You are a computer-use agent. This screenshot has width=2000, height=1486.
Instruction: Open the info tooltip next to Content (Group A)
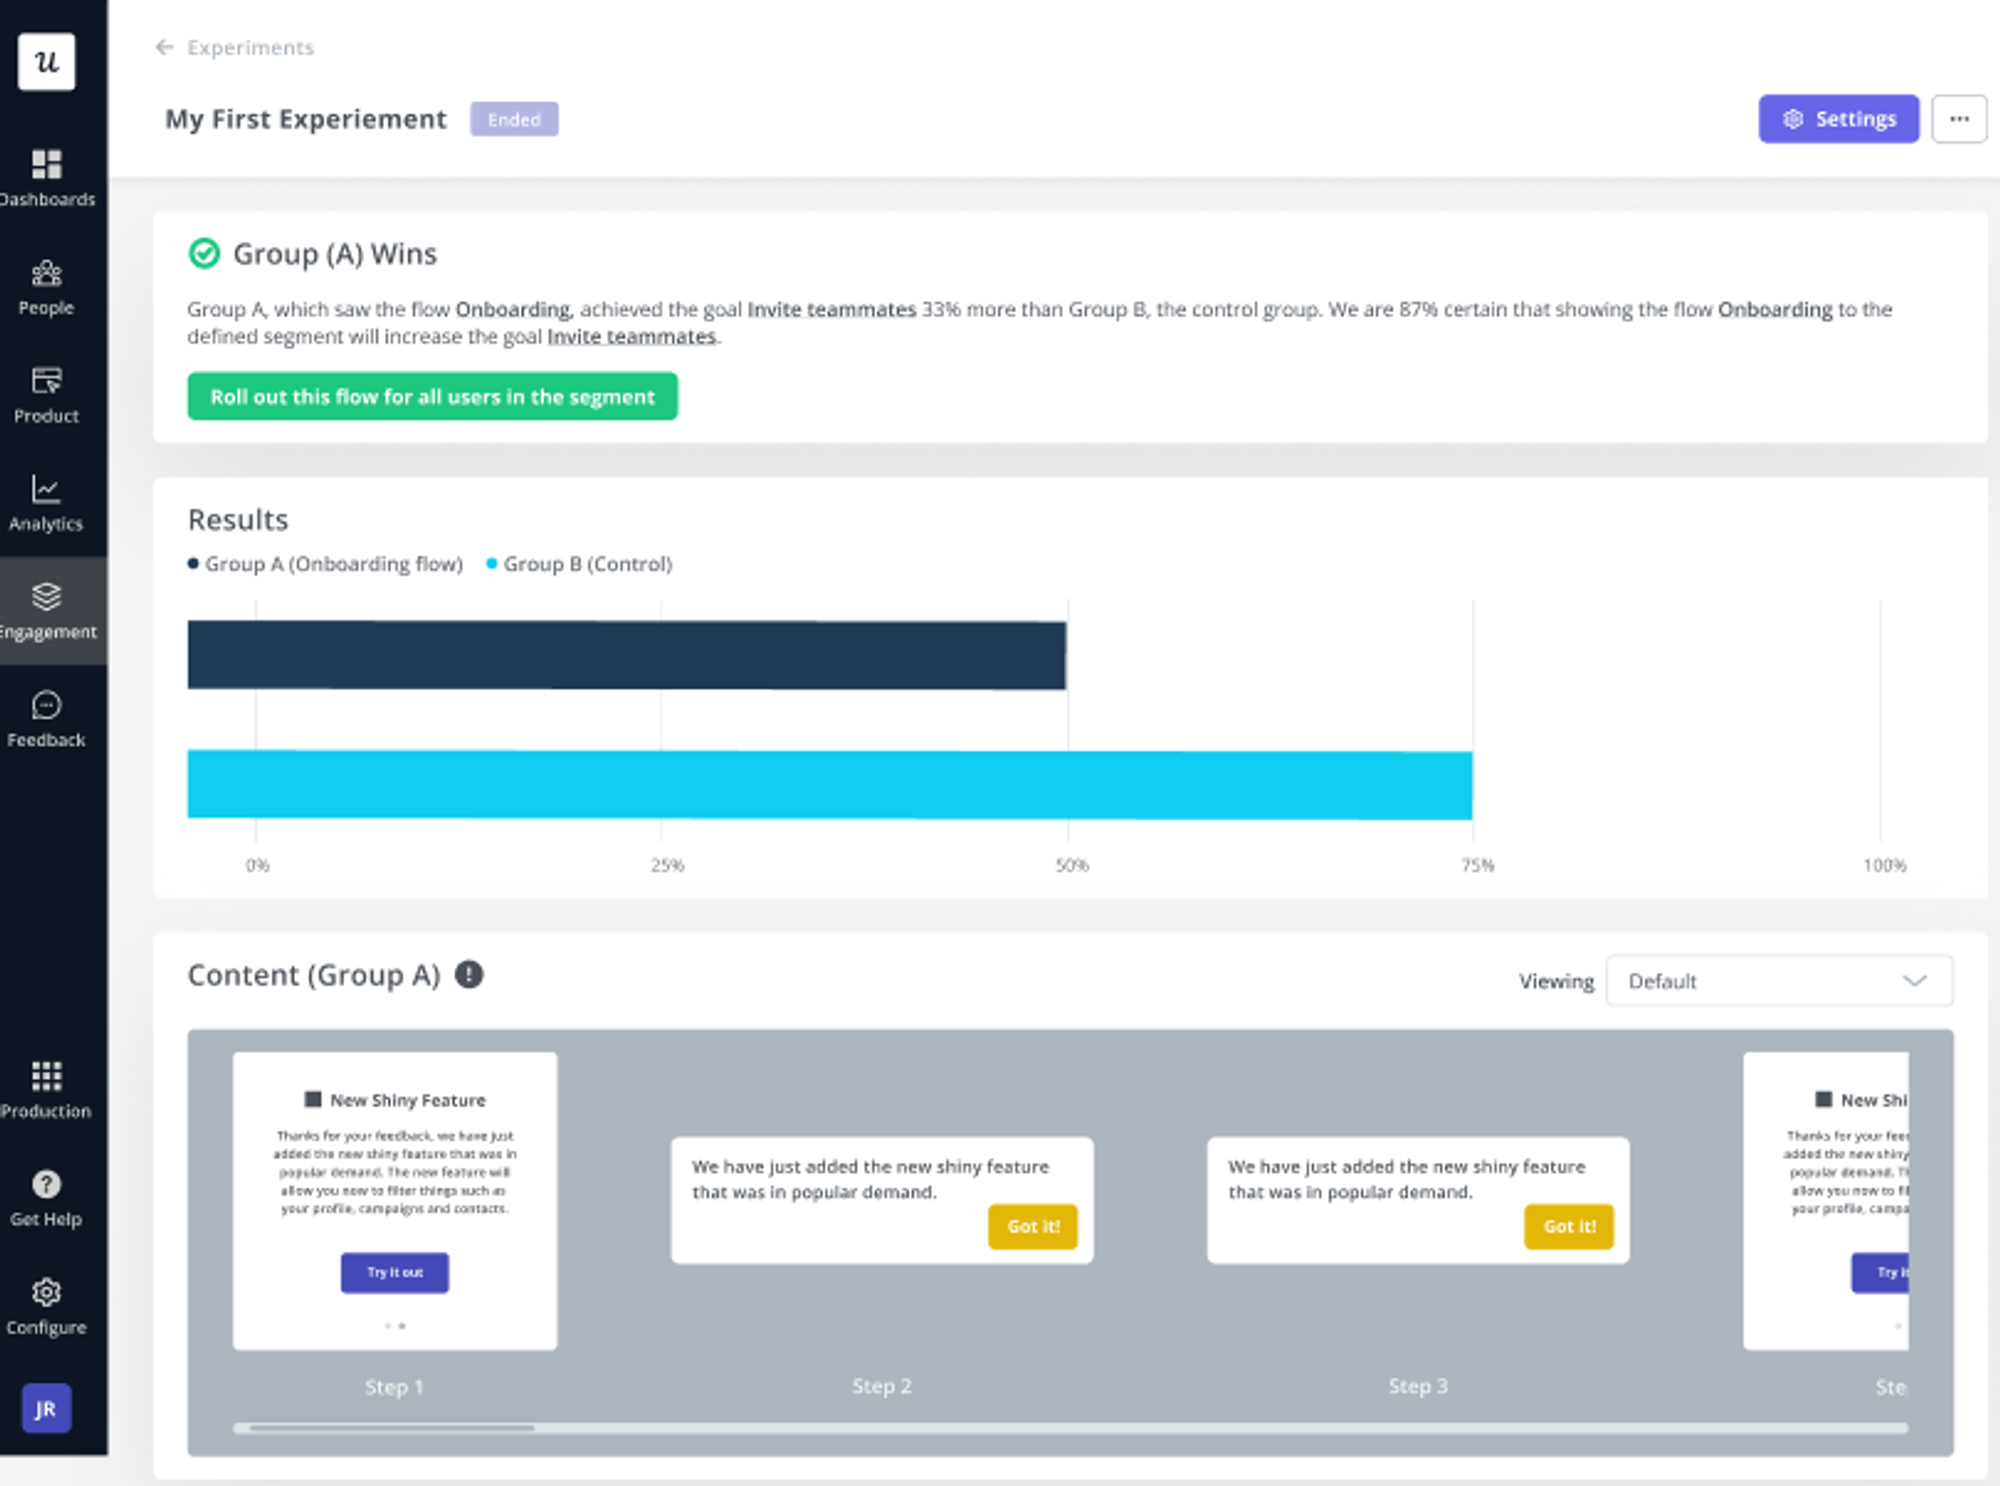[x=470, y=974]
